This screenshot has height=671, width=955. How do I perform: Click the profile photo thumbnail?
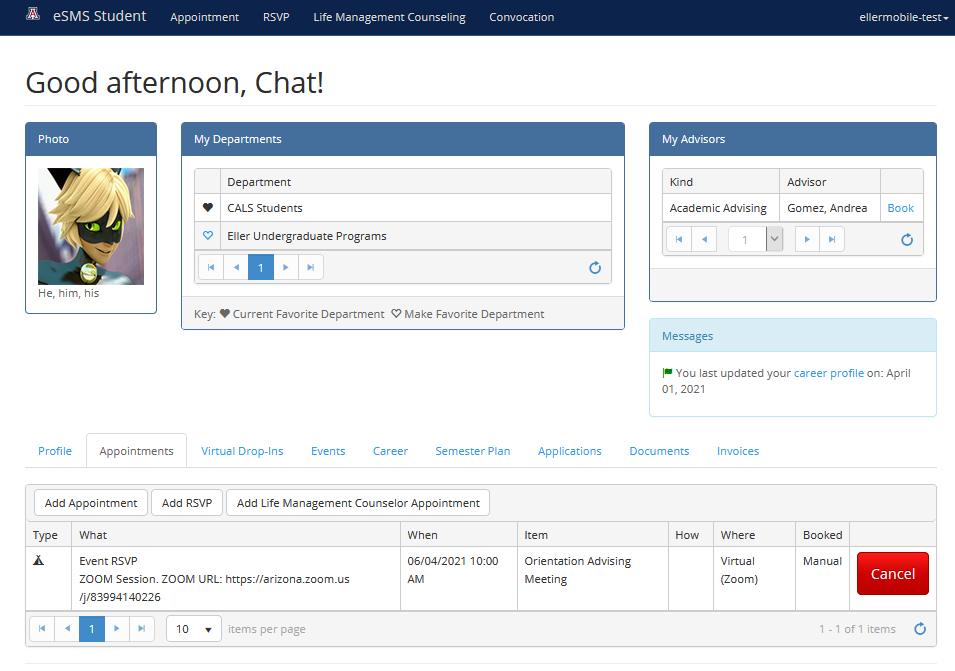coord(91,226)
